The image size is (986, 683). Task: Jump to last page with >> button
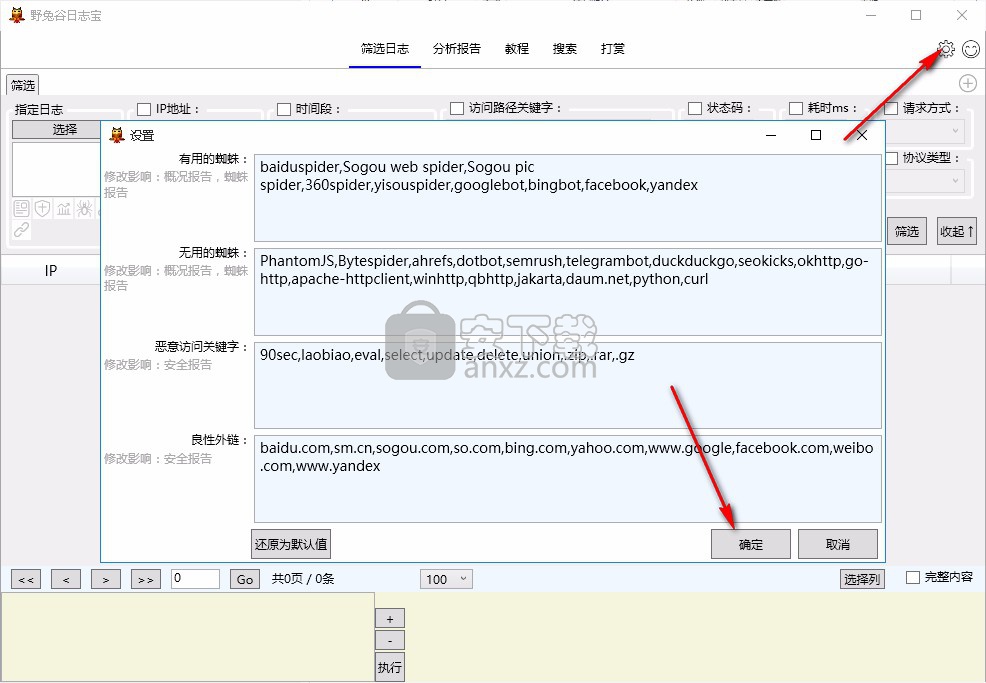coord(146,579)
